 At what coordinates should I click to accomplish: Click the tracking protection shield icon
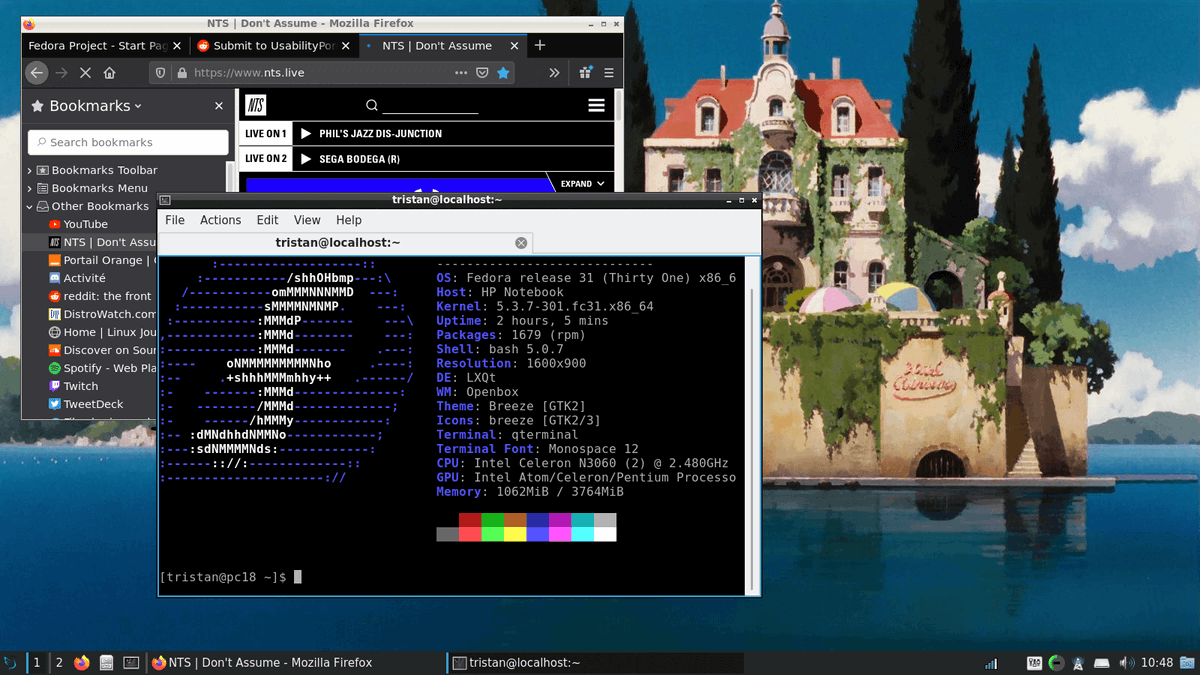pos(160,73)
